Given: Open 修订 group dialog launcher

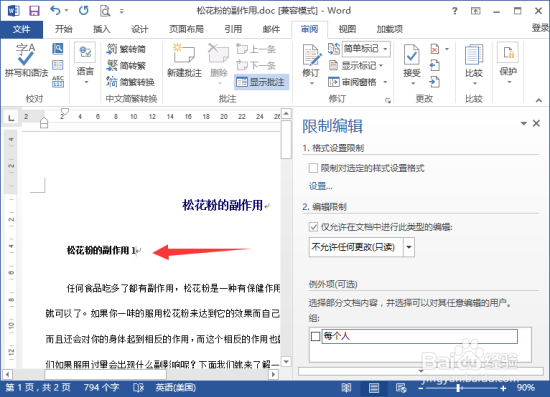Looking at the screenshot, I should coord(388,101).
